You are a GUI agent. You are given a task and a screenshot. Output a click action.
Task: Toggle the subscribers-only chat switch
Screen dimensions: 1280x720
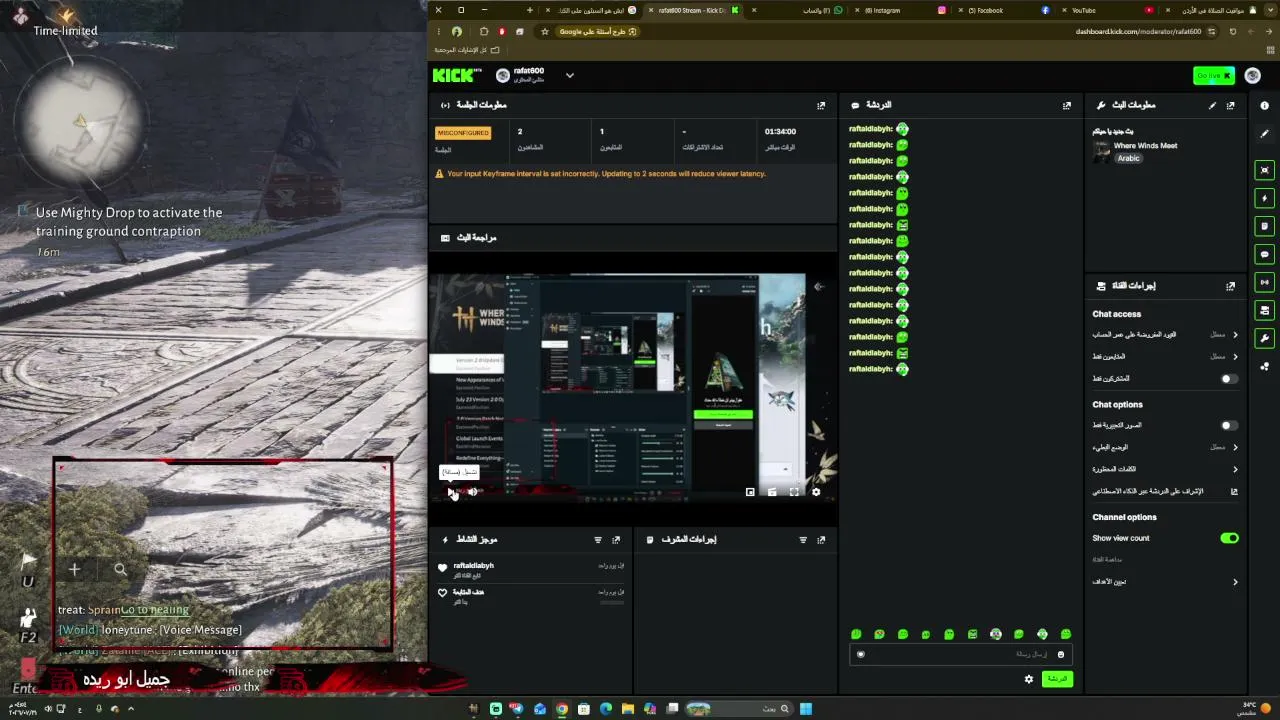click(1229, 379)
